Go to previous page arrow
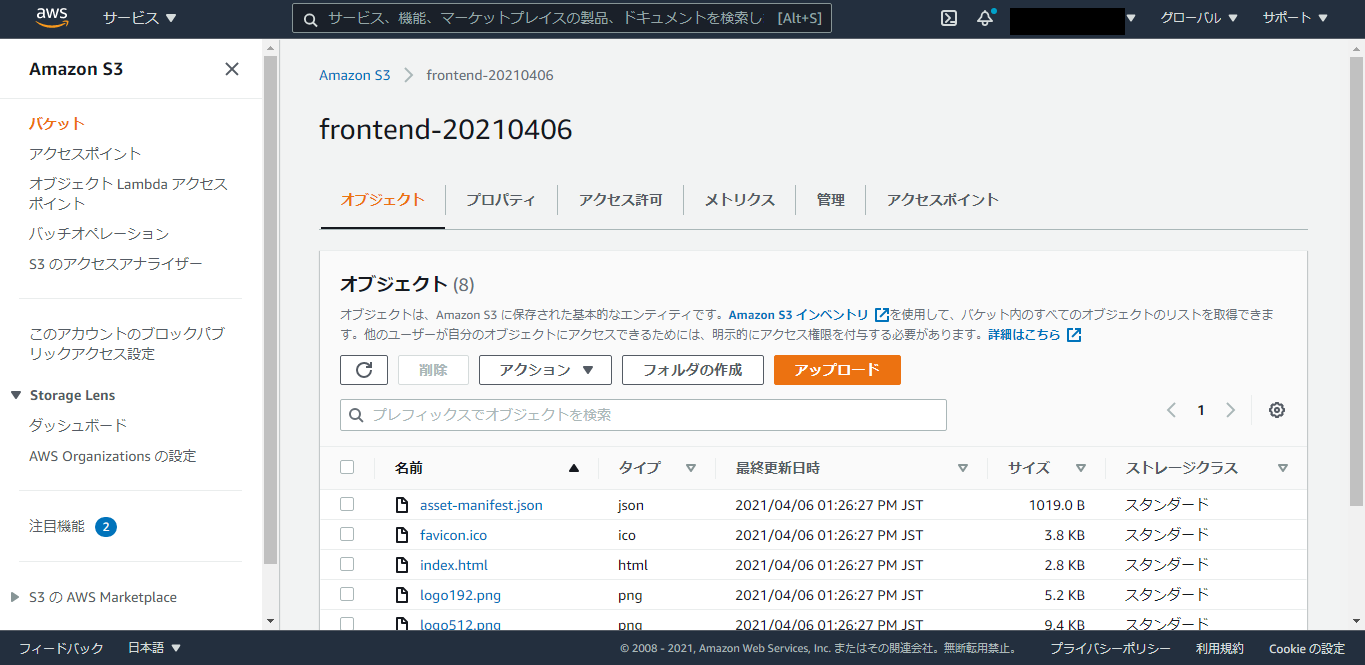 pos(1172,410)
